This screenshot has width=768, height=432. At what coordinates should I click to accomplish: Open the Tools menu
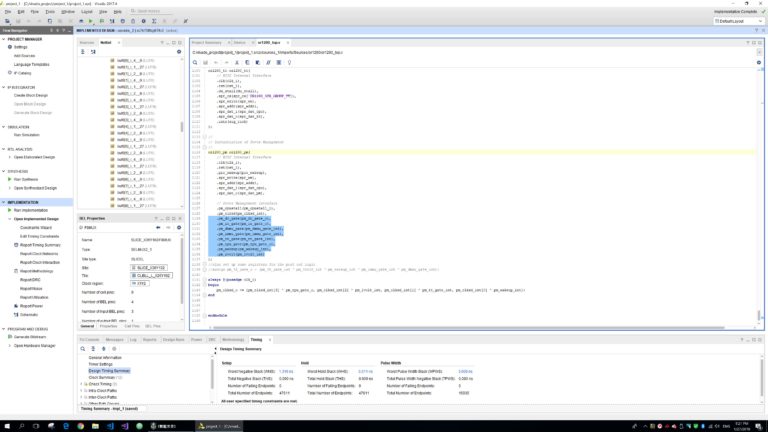coord(50,11)
